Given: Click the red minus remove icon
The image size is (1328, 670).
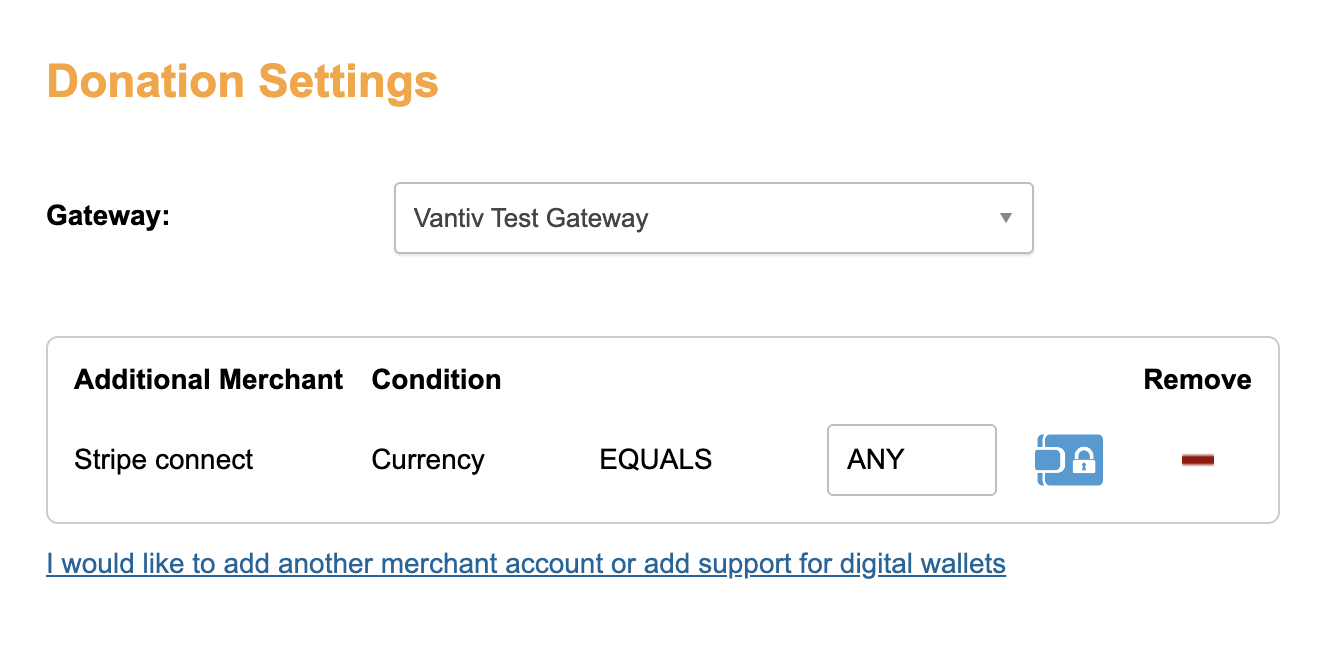Looking at the screenshot, I should [1197, 460].
